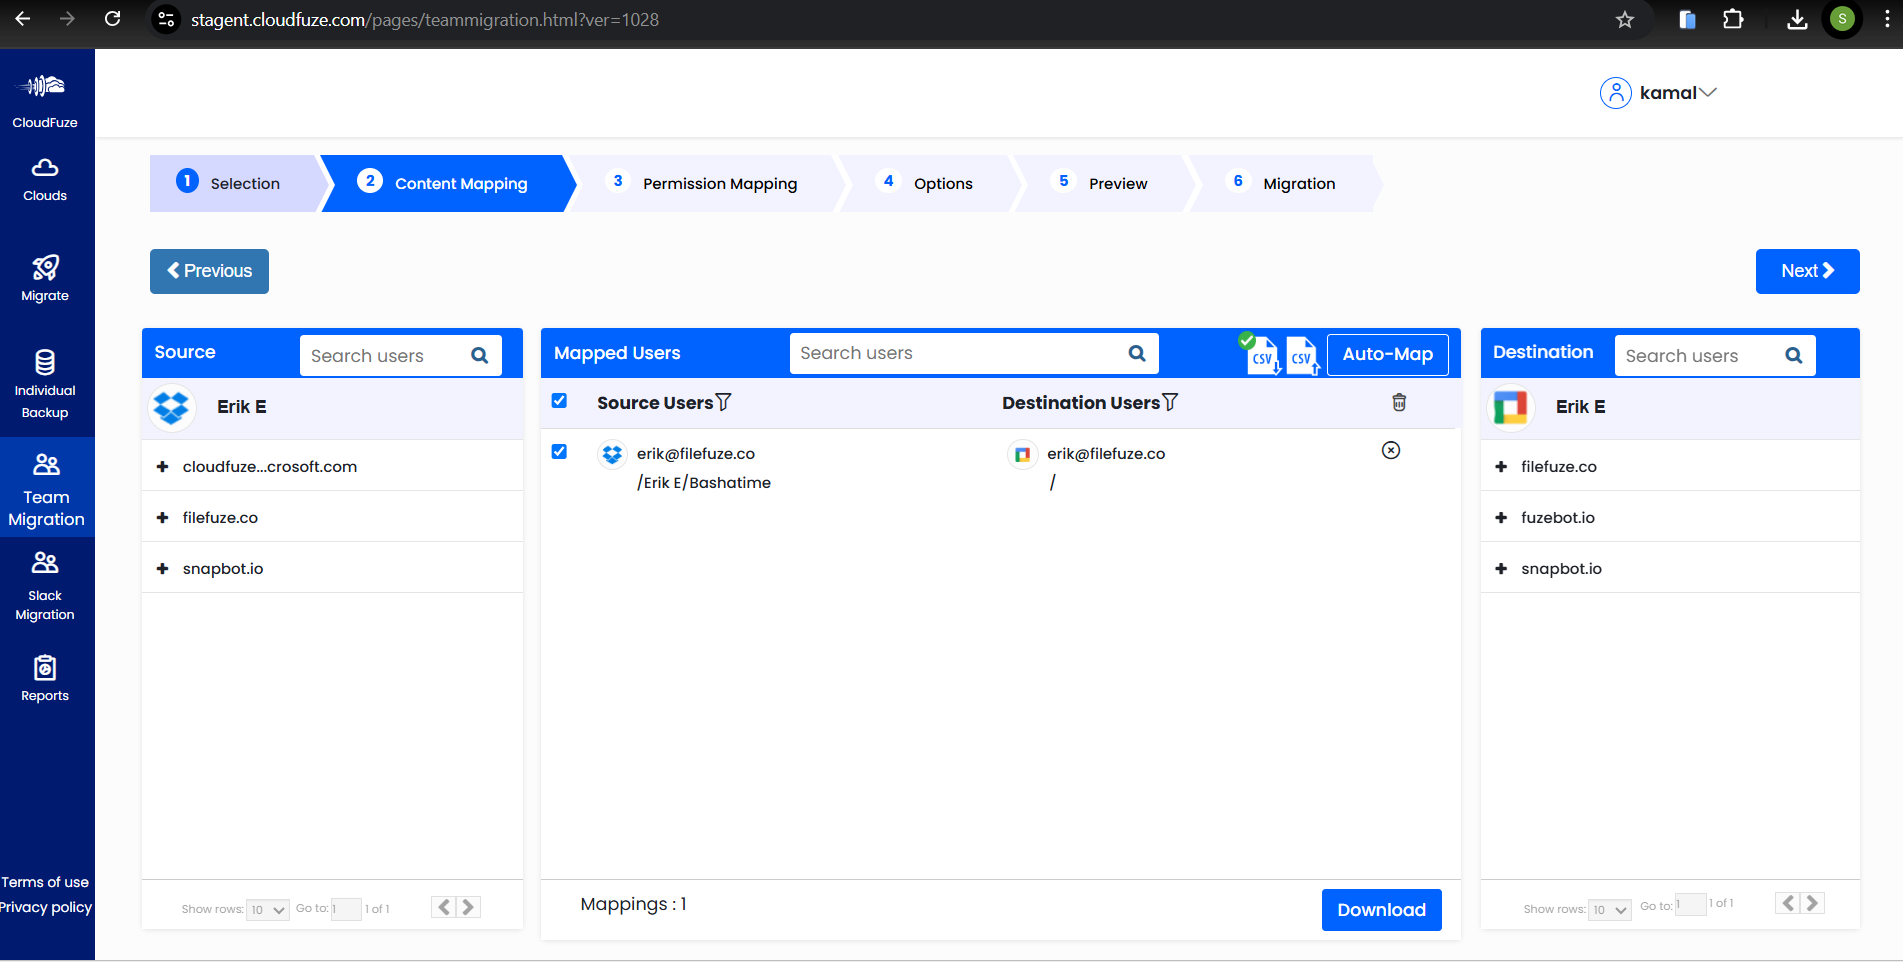
Task: Go to next page in Destination pagination
Action: tap(1812, 903)
